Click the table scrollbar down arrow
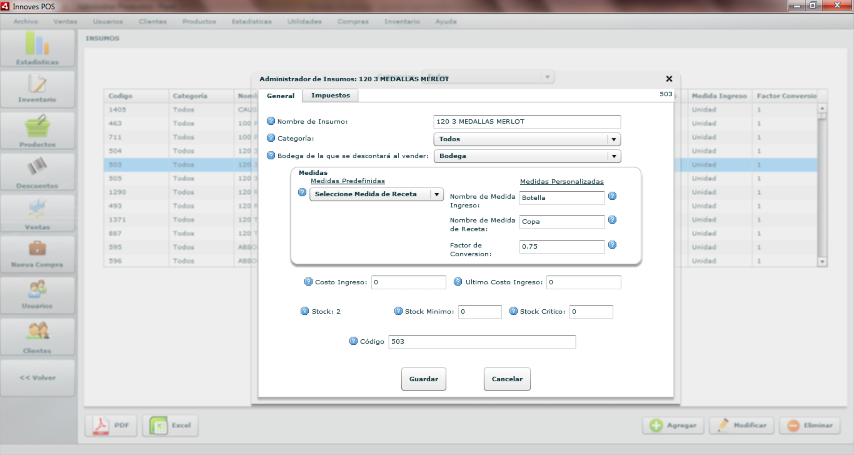The image size is (854, 455). 822,262
